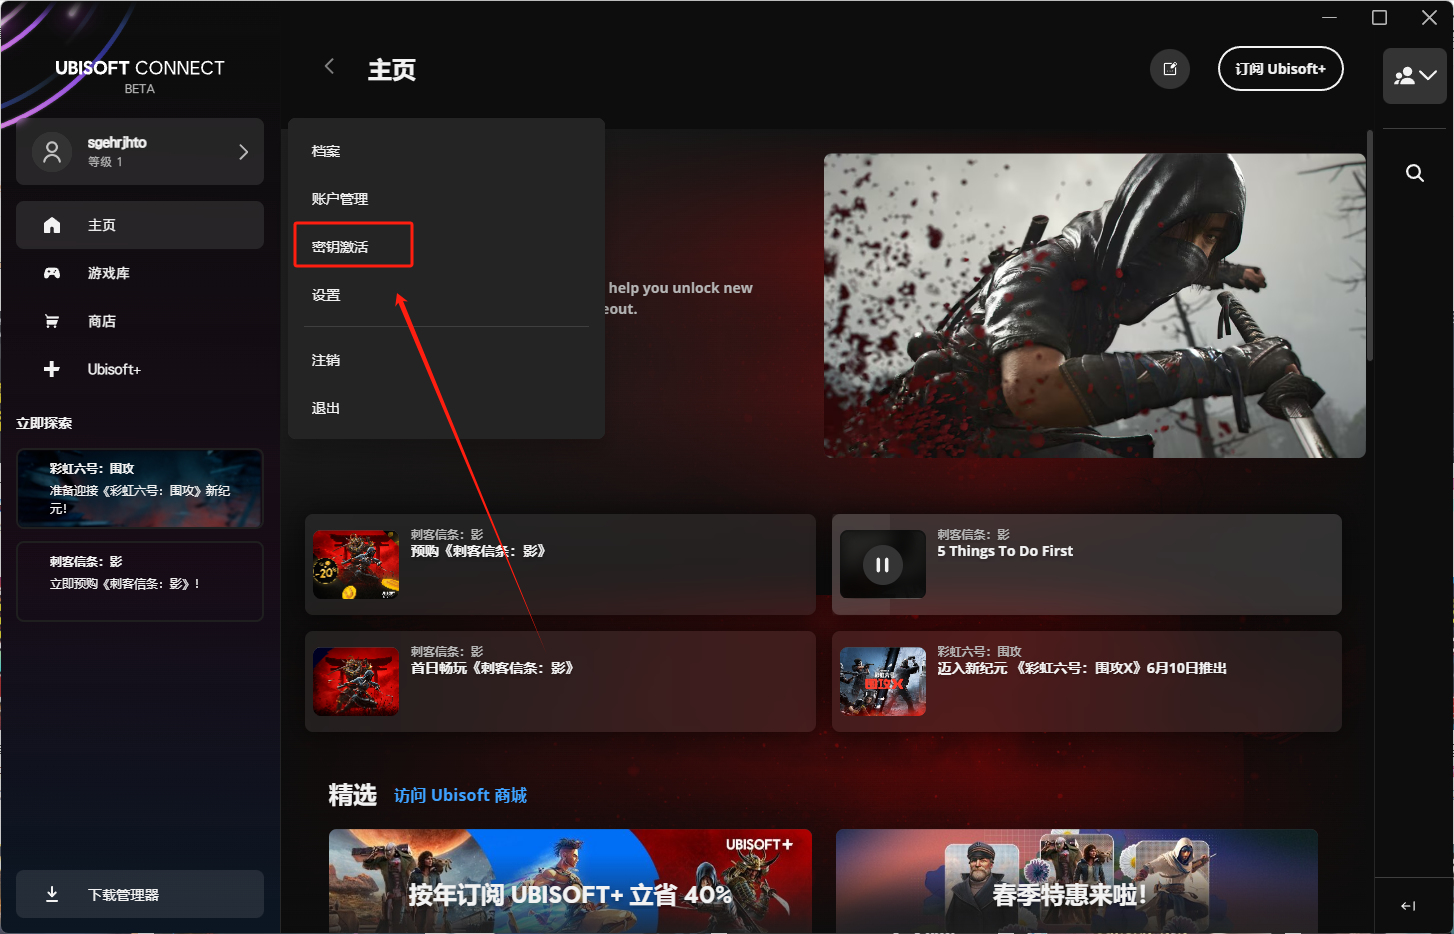The image size is (1454, 934).
Task: Open the external link icon button
Action: [1170, 69]
